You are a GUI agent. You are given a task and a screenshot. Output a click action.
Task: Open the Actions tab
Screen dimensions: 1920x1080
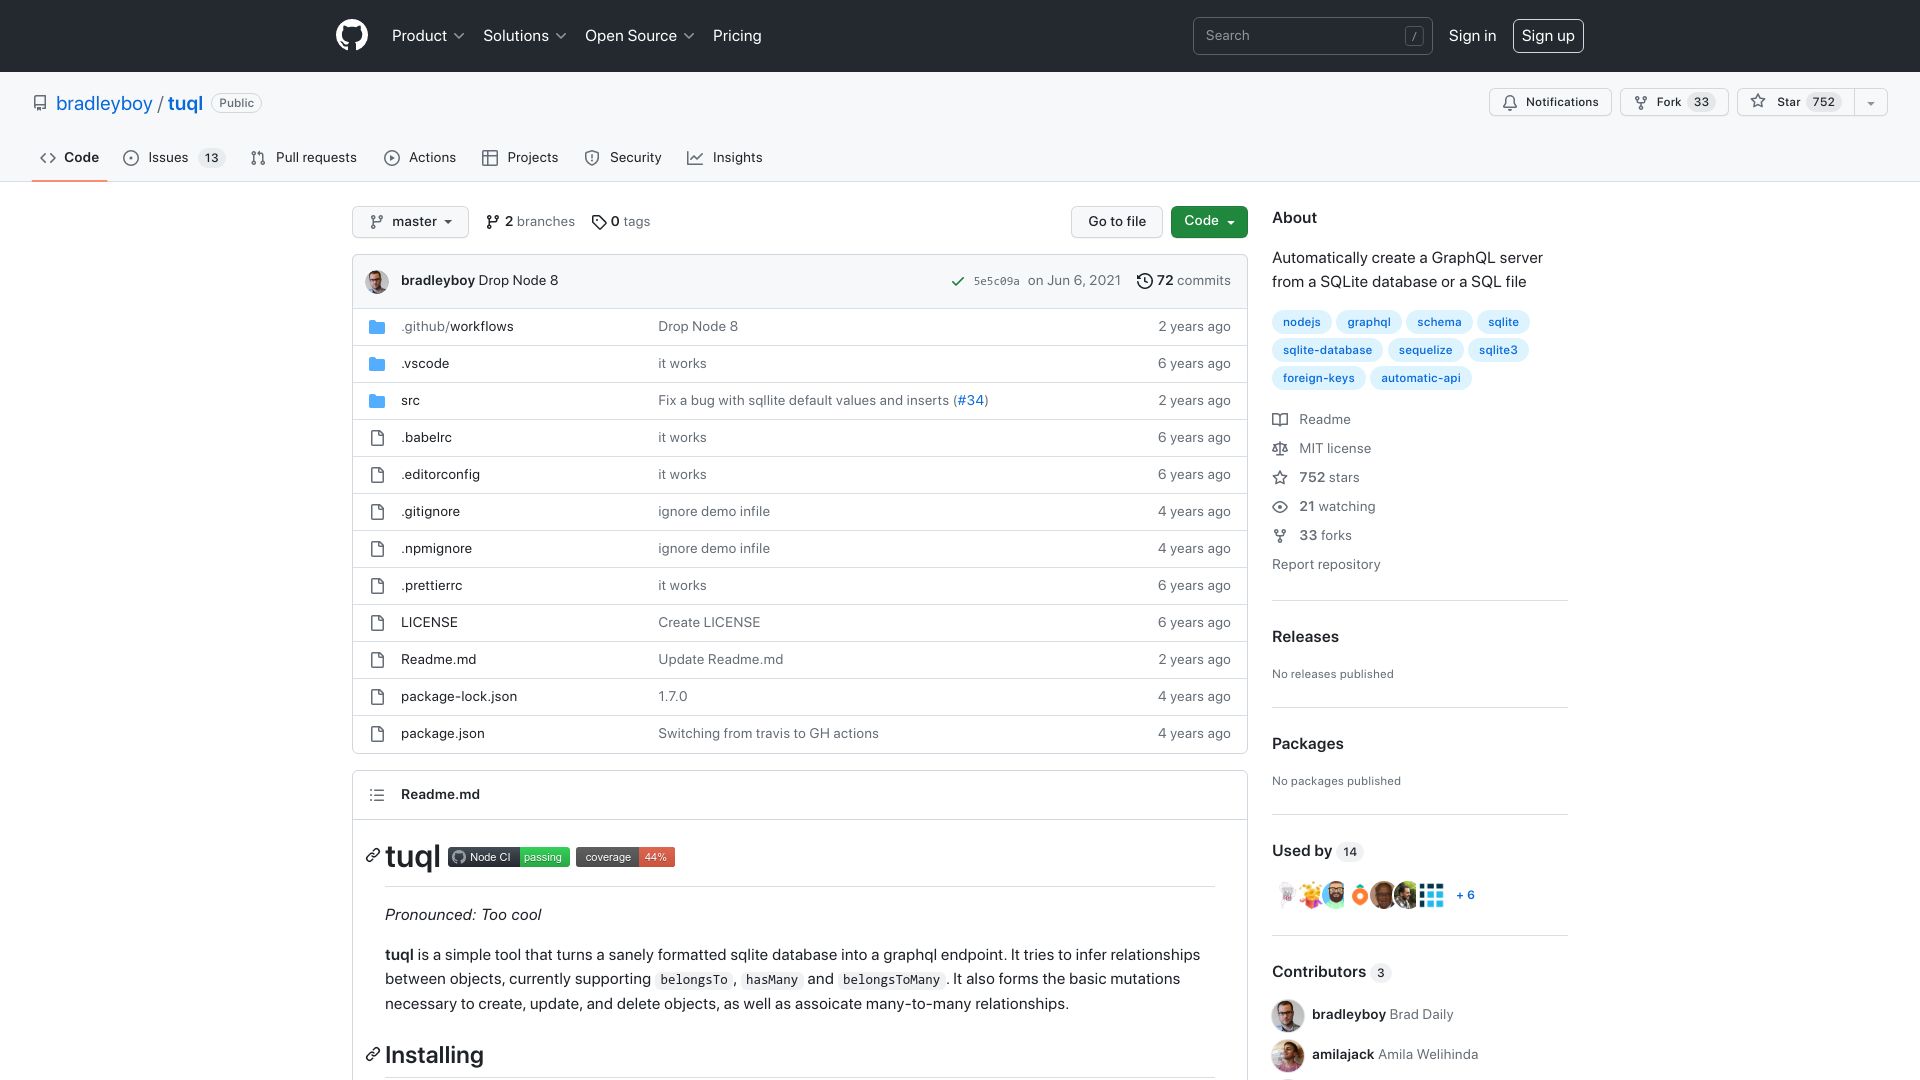pyautogui.click(x=420, y=158)
